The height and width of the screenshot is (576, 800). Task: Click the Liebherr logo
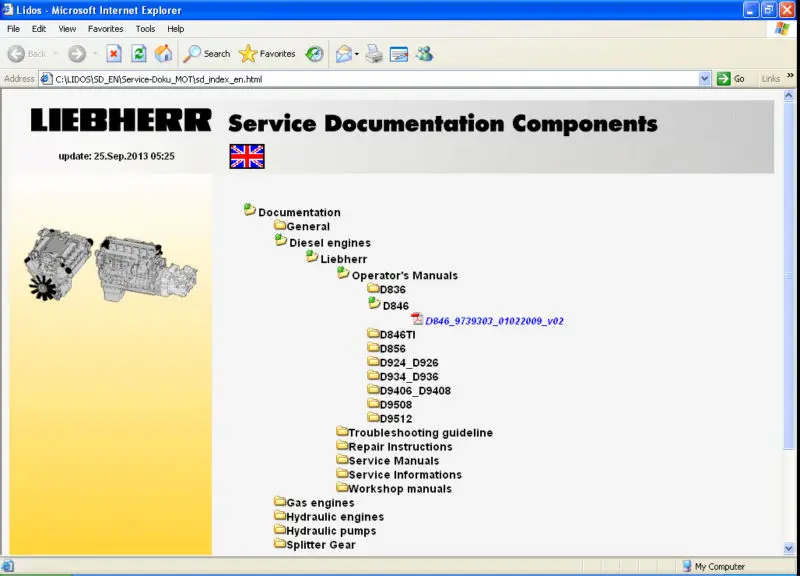tap(121, 120)
